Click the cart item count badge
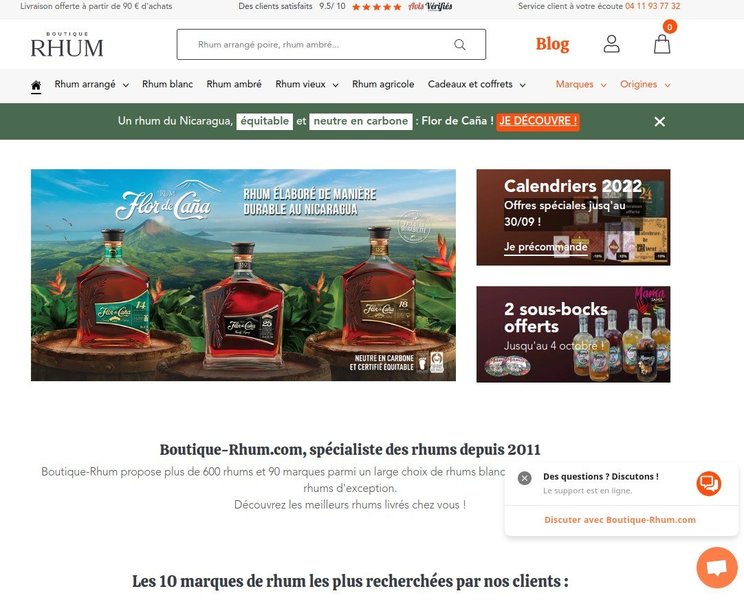 (670, 27)
